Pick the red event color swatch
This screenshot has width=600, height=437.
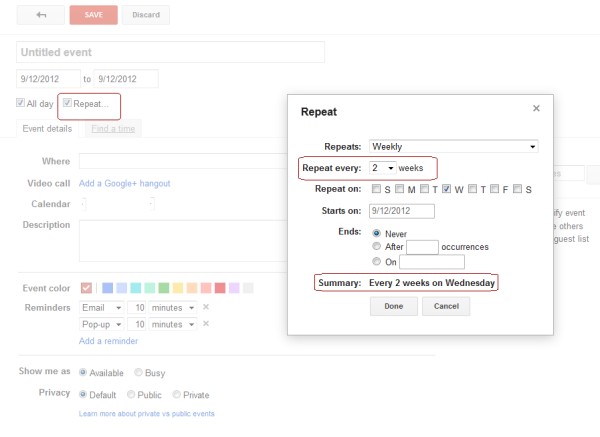coord(220,288)
